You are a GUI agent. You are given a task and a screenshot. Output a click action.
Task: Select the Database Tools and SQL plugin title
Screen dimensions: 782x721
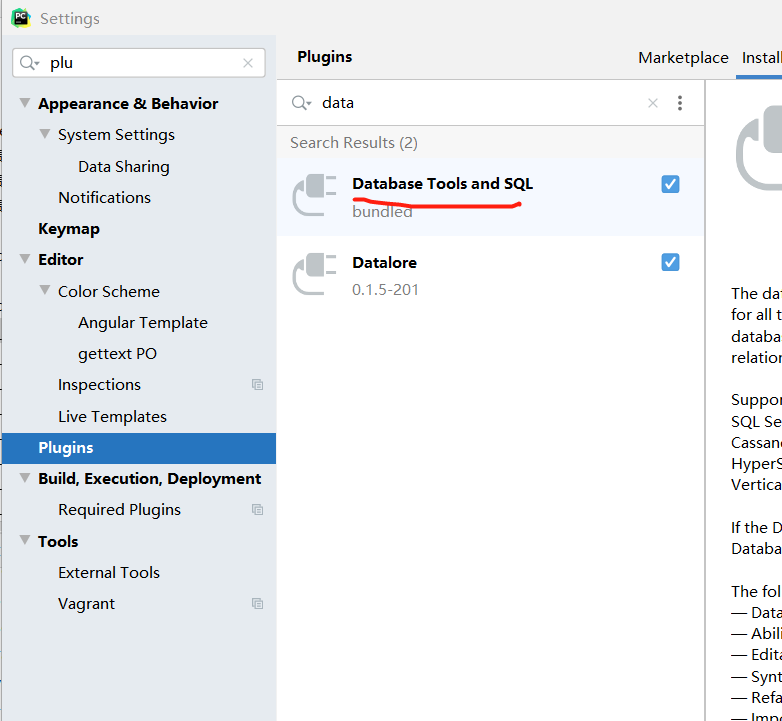[x=442, y=183]
